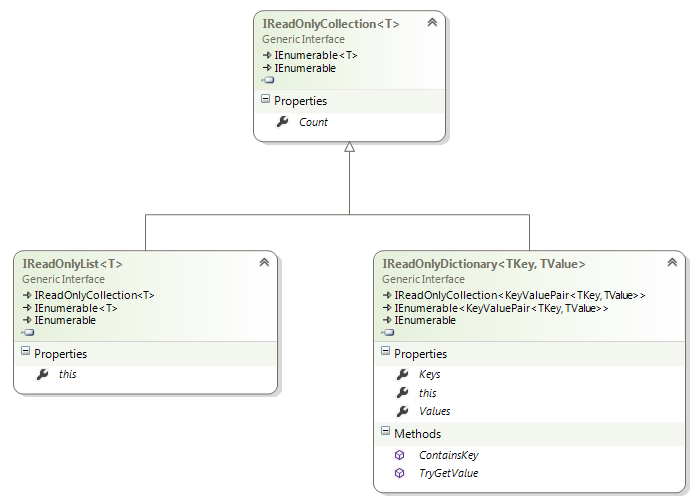Collapse Methods section in IReadOnlyDictionary
Viewport: 697px width, 502px height.
coord(385,431)
